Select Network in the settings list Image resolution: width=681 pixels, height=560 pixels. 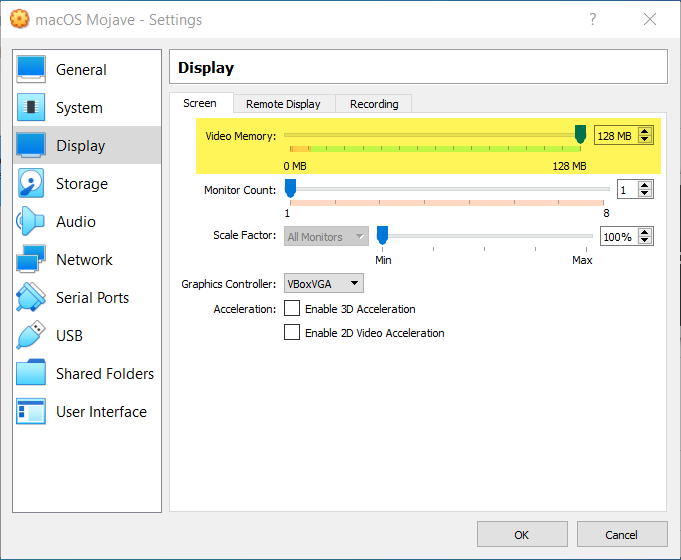[87, 259]
